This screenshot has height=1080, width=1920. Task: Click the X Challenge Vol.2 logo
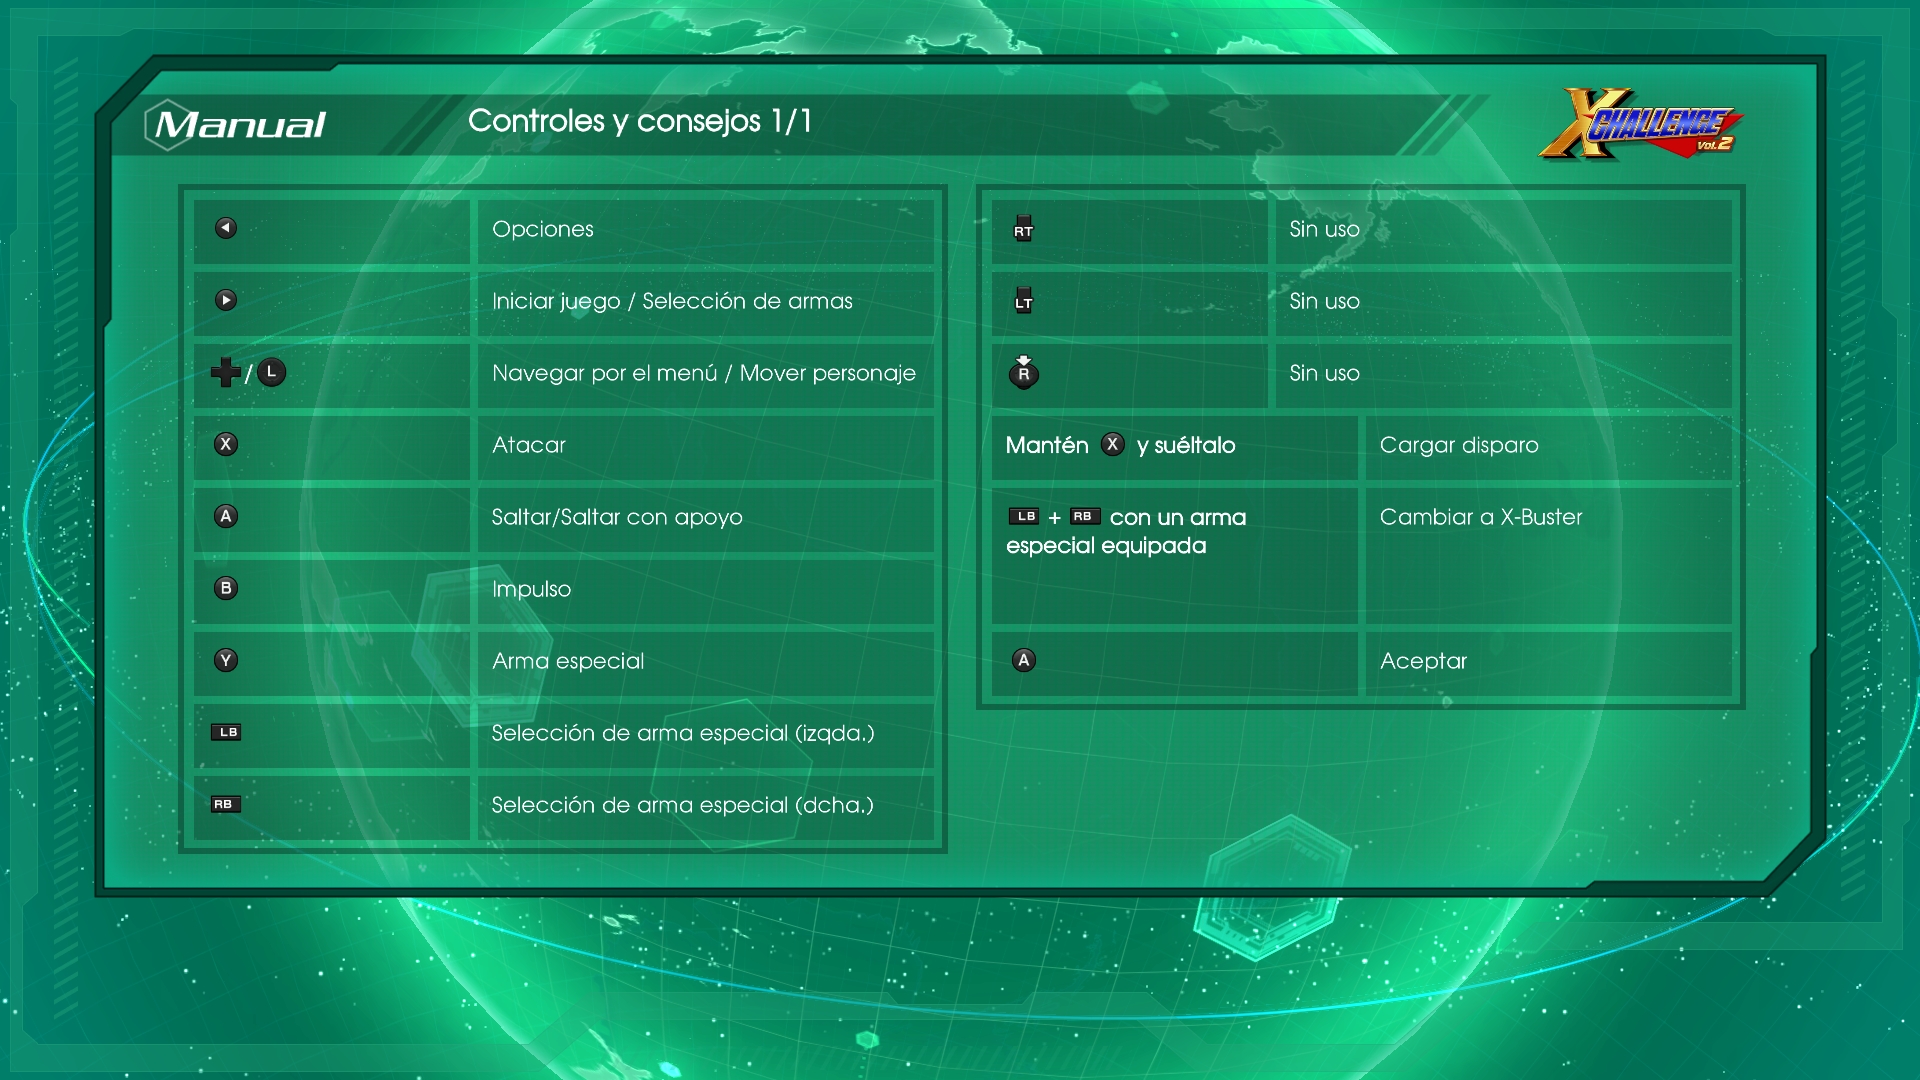(1640, 125)
